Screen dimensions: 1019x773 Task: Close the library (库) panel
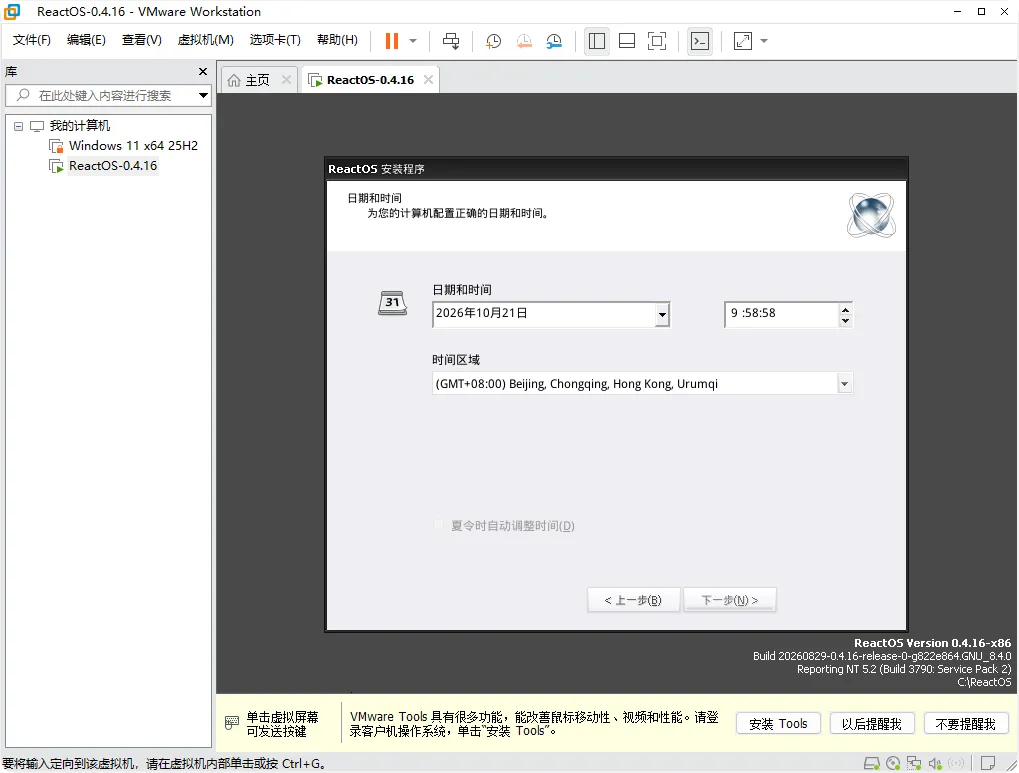coord(203,72)
